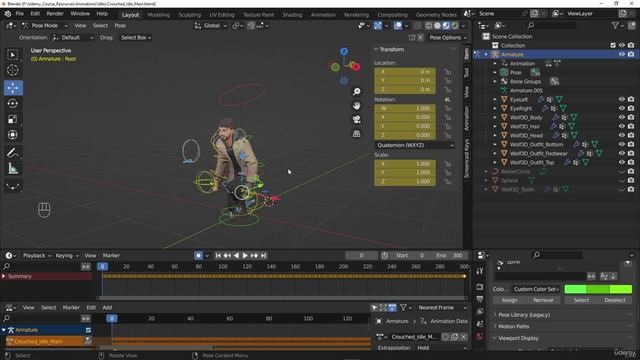Image resolution: width=640 pixels, height=360 pixels.
Task: Hide Wolf3D_Body with eye icon
Action: click(622, 117)
